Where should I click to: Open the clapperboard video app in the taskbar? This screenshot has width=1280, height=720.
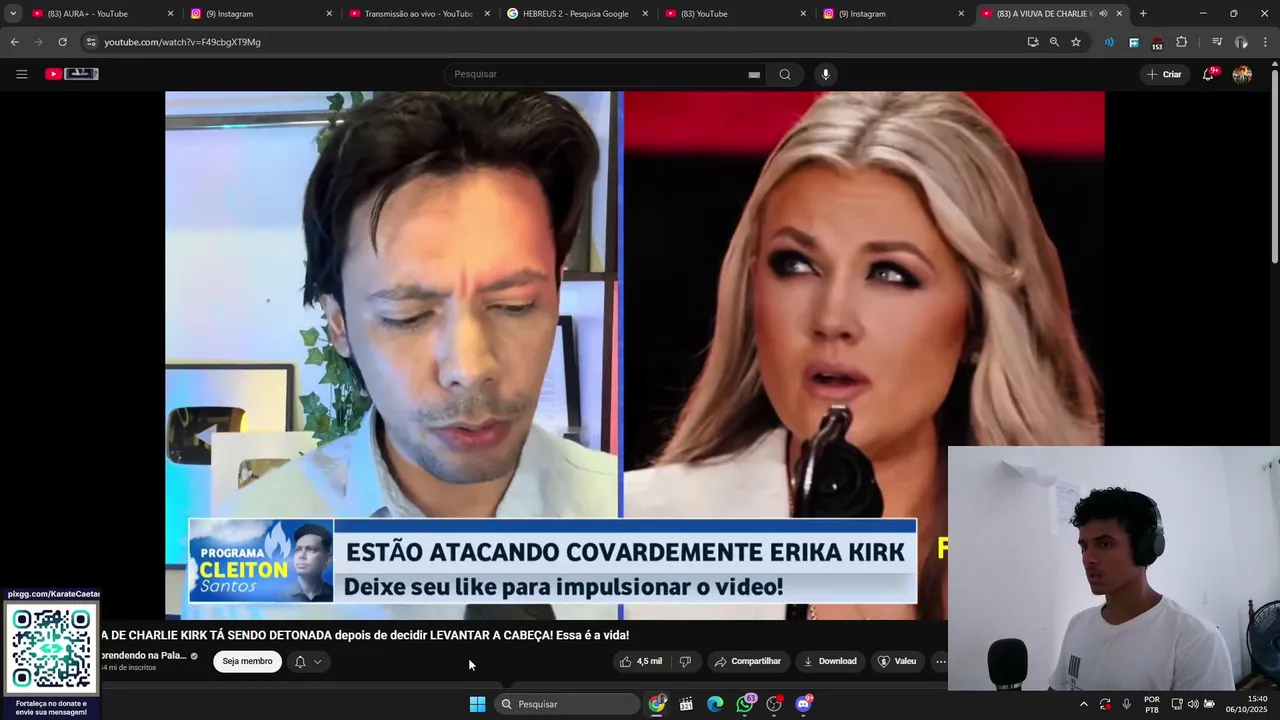pos(686,704)
